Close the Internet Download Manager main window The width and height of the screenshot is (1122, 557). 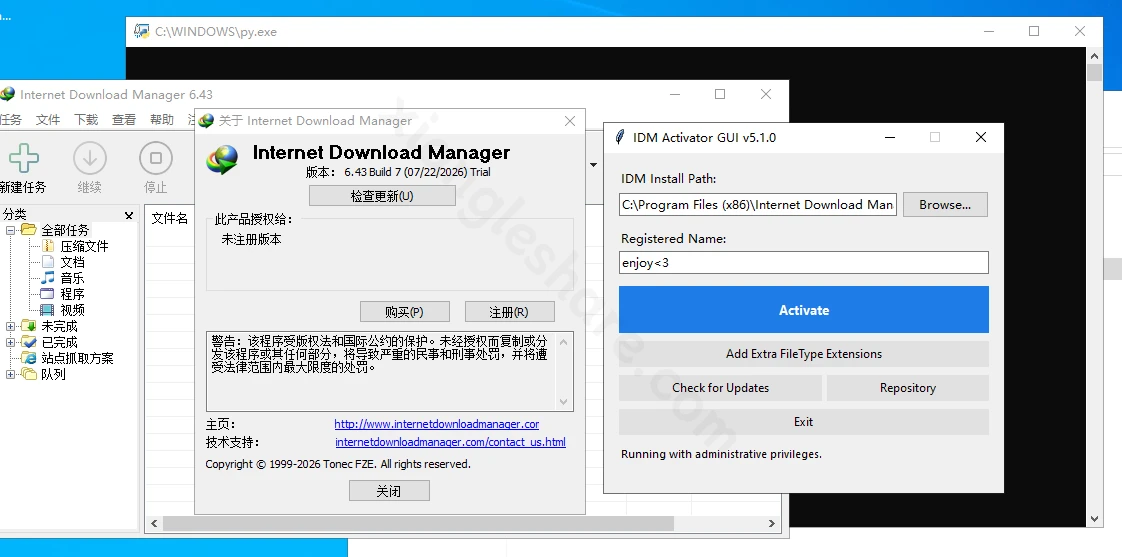tap(766, 94)
